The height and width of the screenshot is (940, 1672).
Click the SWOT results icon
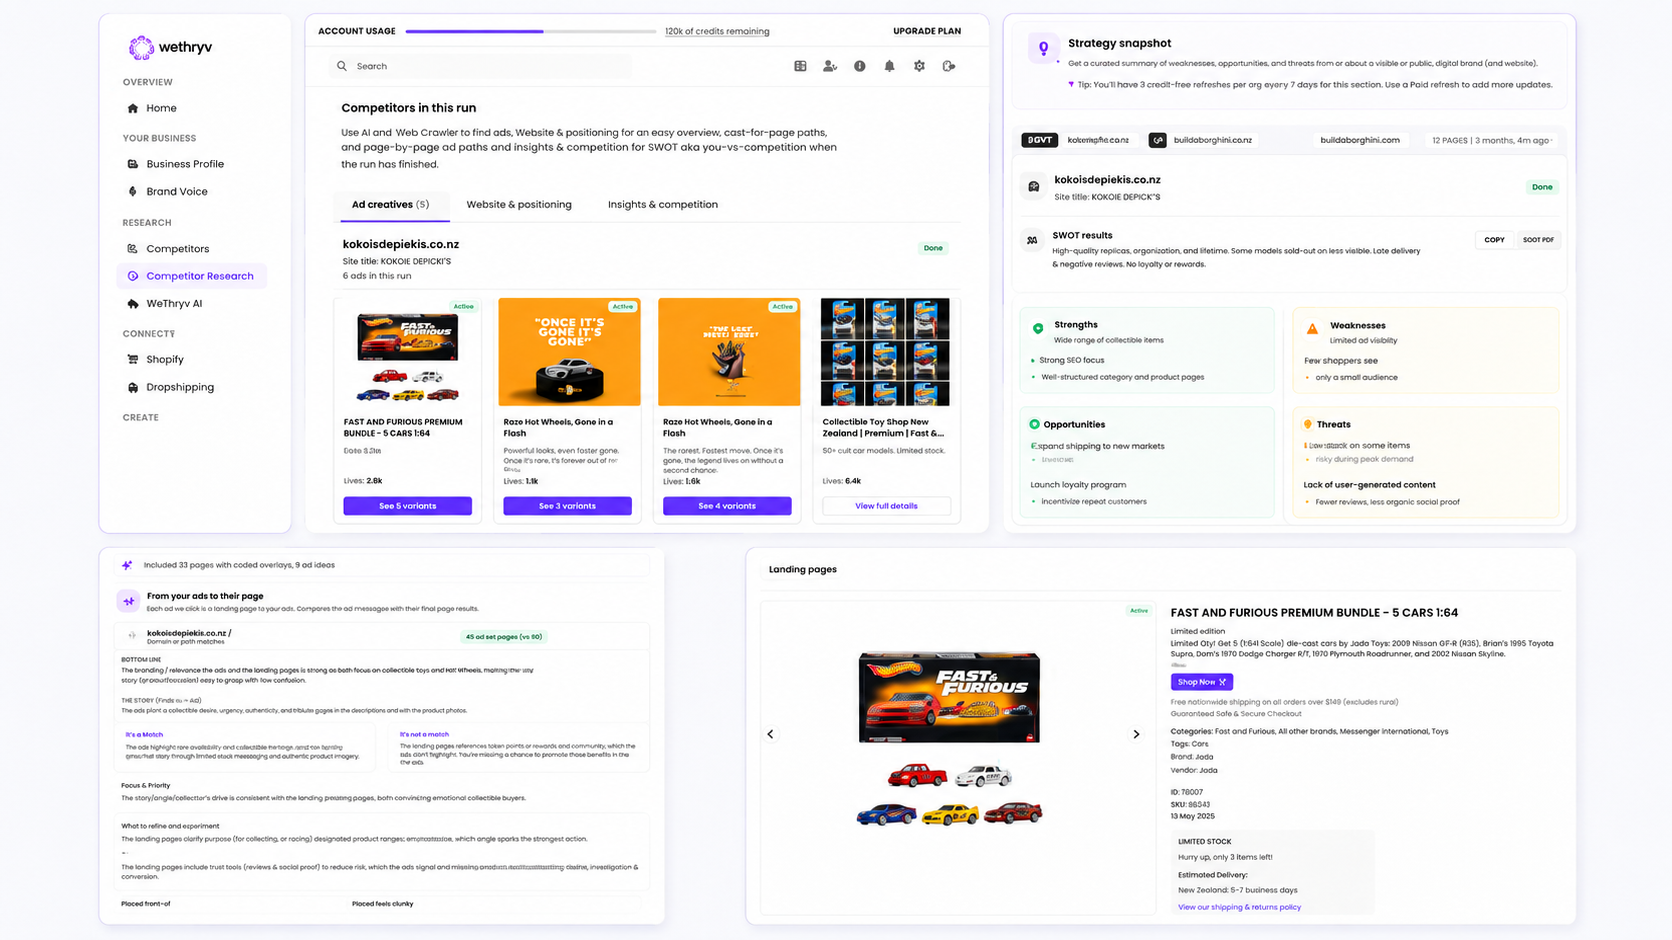(x=1032, y=240)
